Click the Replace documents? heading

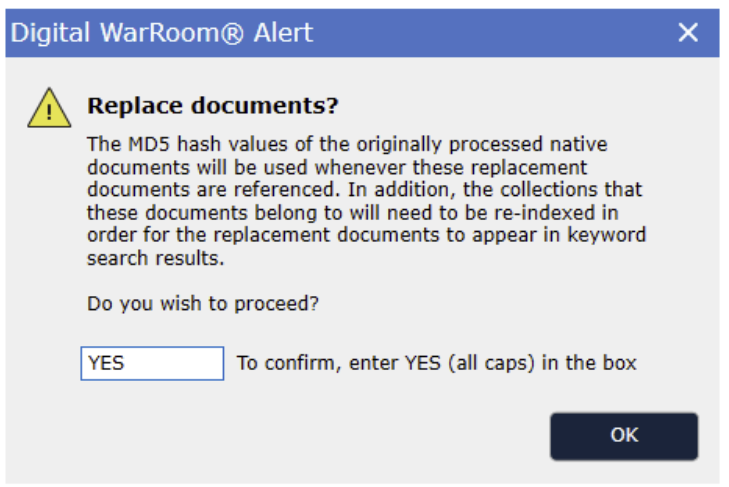[213, 106]
